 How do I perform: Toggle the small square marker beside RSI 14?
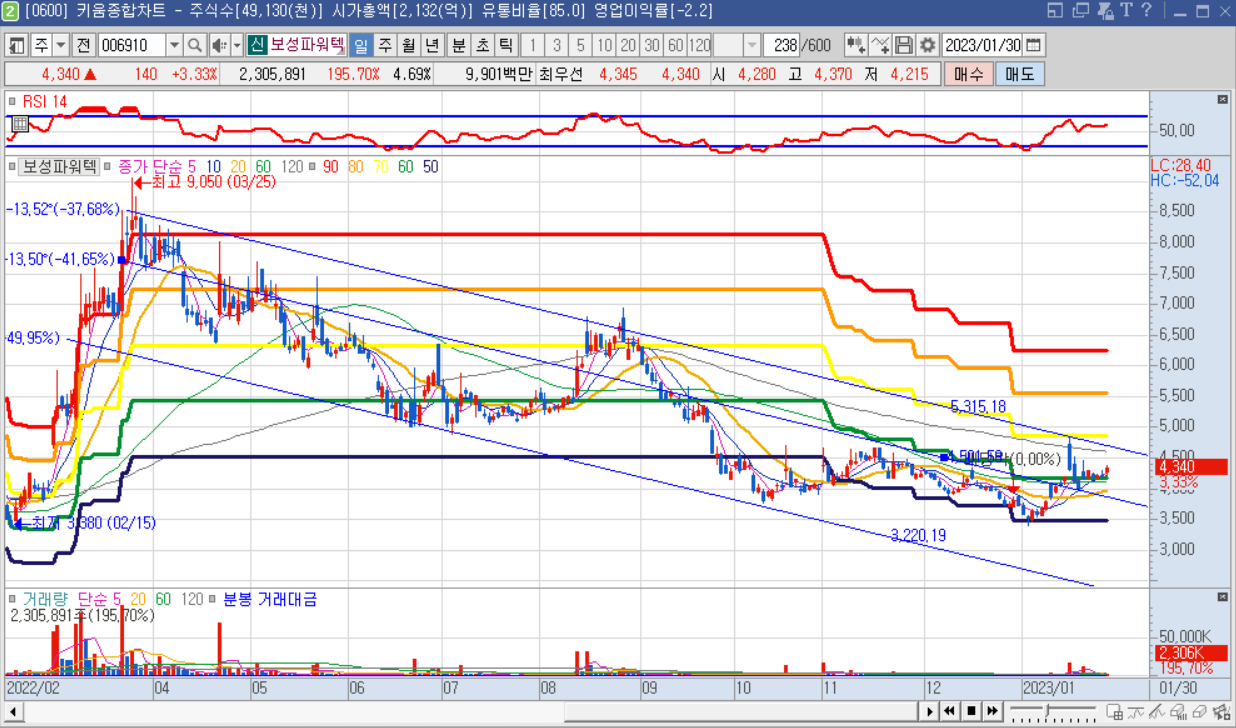(11, 101)
